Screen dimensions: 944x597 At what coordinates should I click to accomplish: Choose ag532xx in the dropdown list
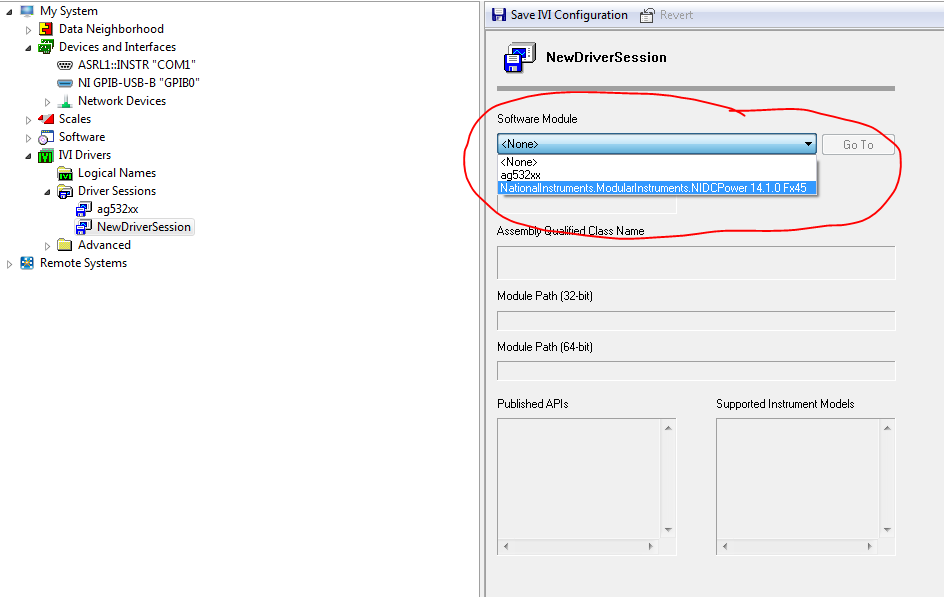click(657, 175)
